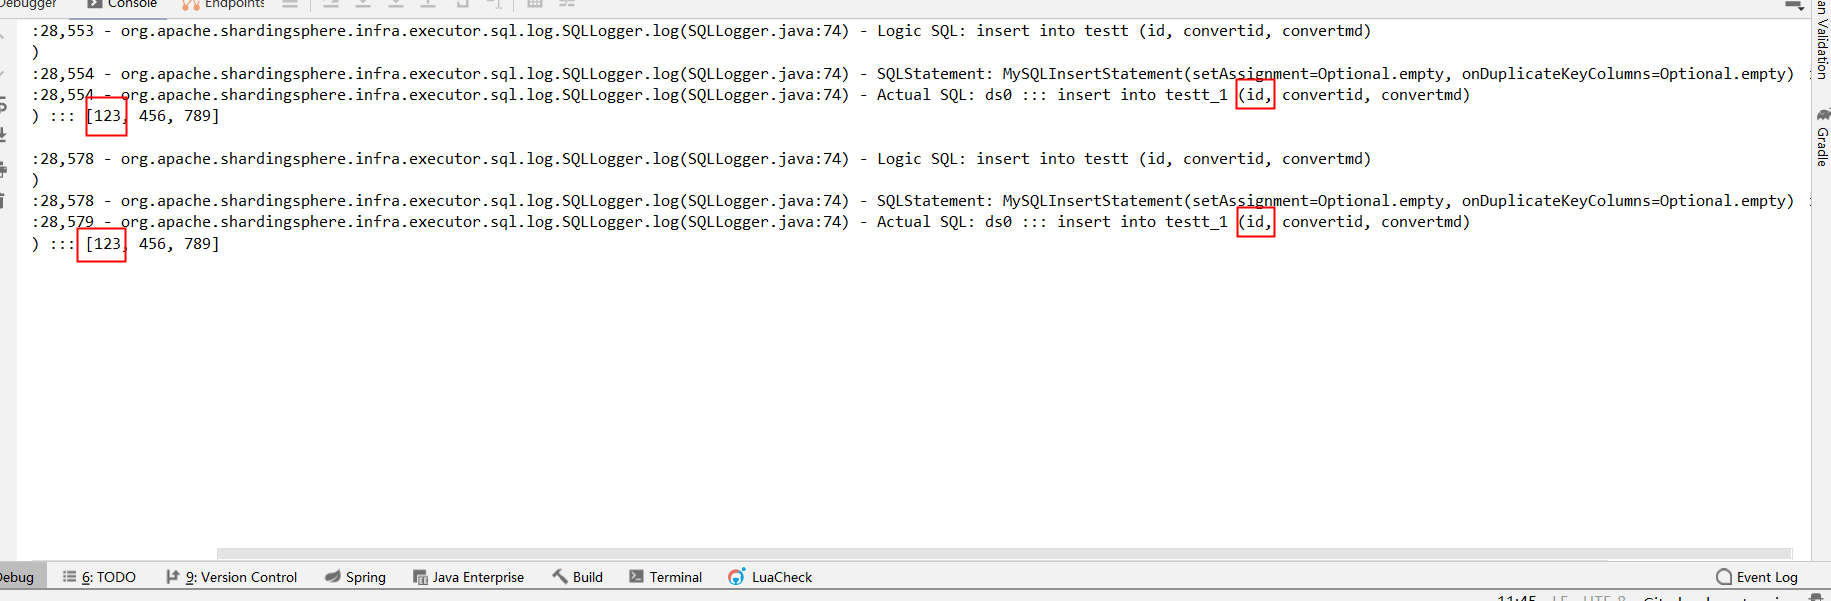Click the Drop Frame toolbar icon
Viewport: 1831px width, 601px height.
pos(462,4)
